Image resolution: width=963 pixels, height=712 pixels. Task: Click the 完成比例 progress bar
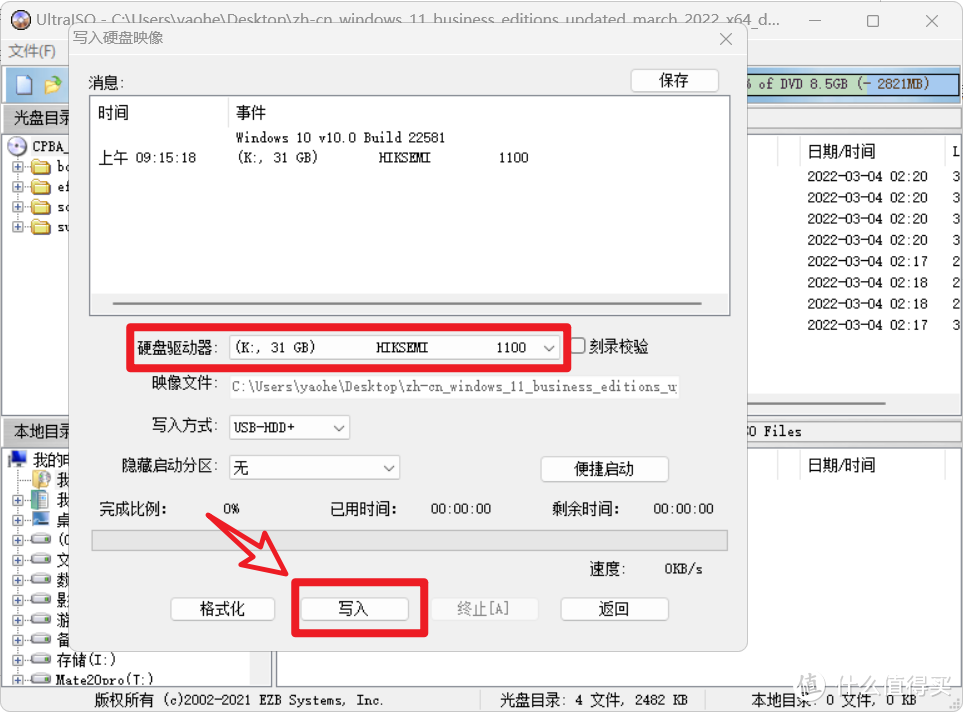[408, 540]
